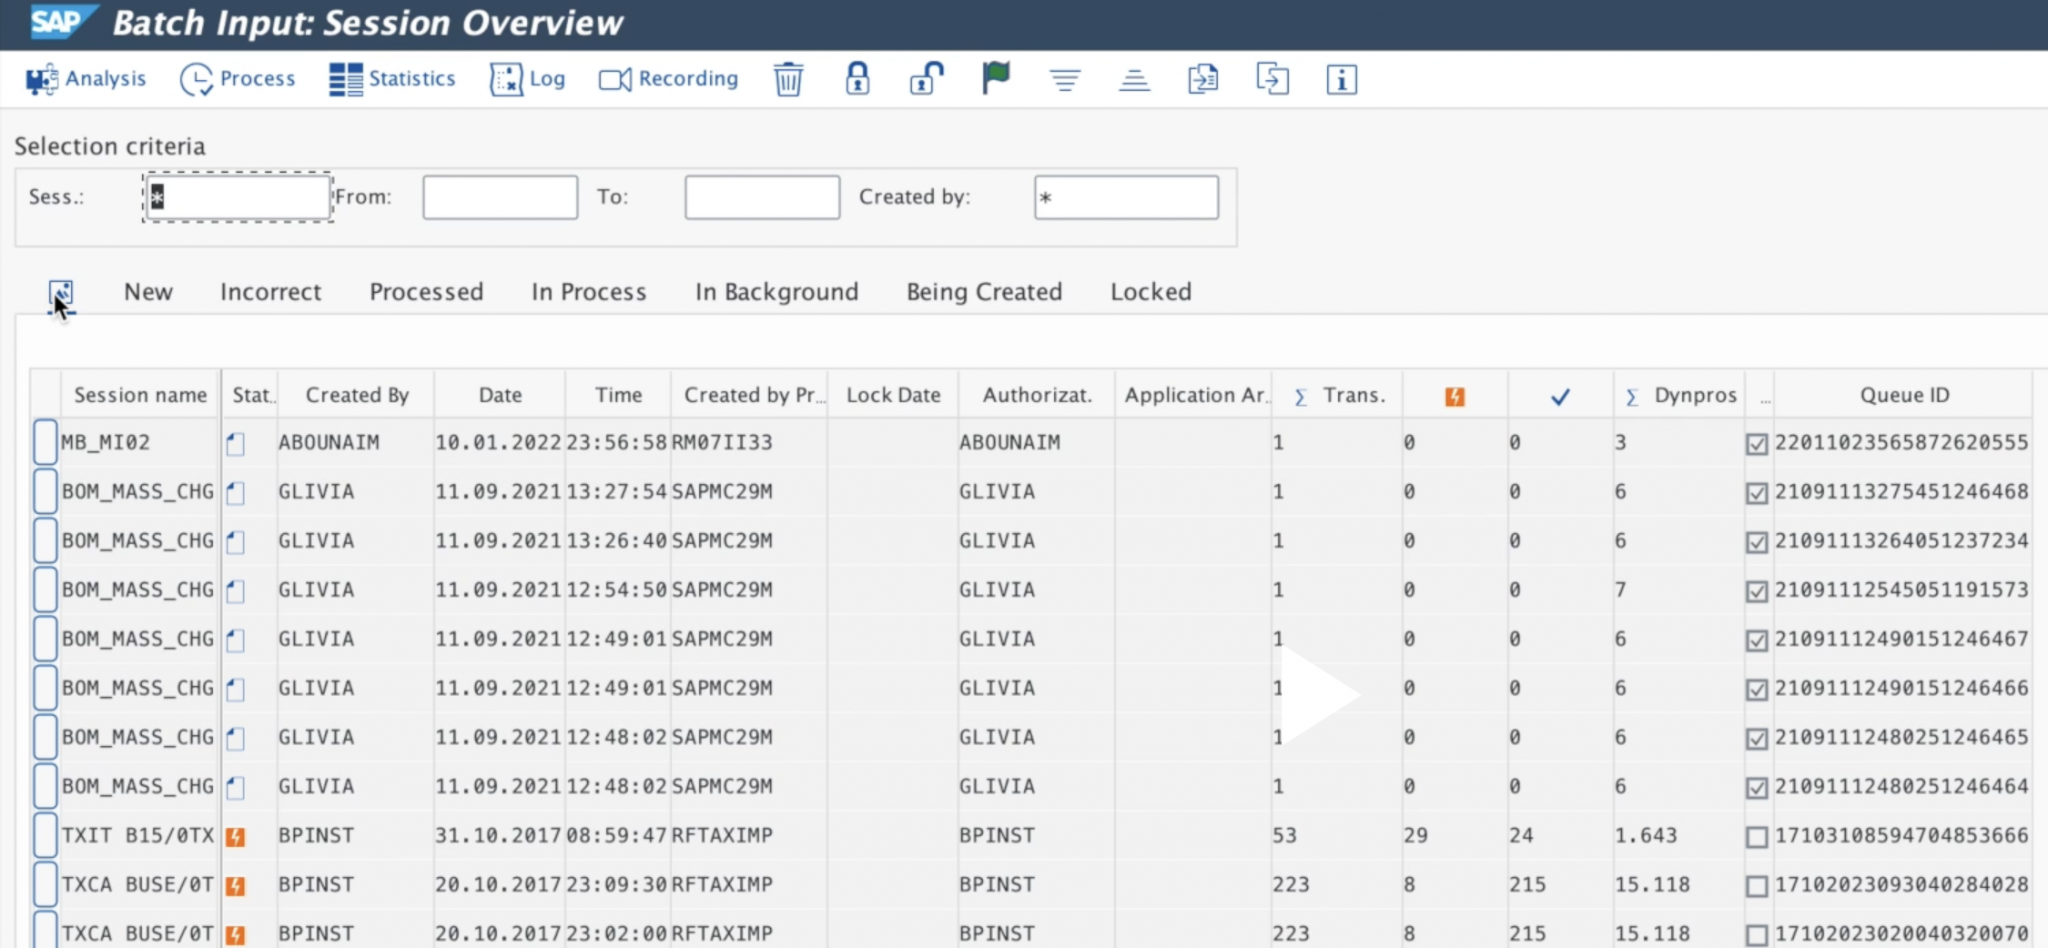Click the Sess. input field
Screen dimensions: 2048x948
point(236,197)
